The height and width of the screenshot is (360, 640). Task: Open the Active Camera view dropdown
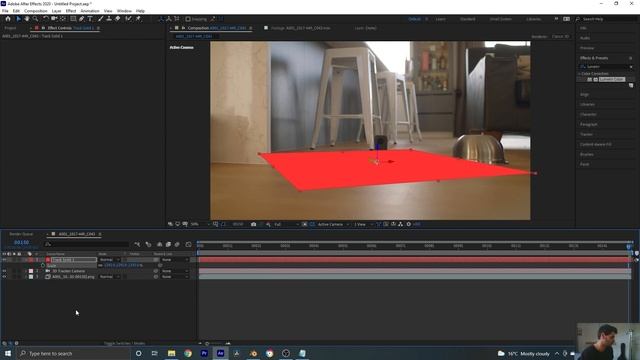click(333, 224)
